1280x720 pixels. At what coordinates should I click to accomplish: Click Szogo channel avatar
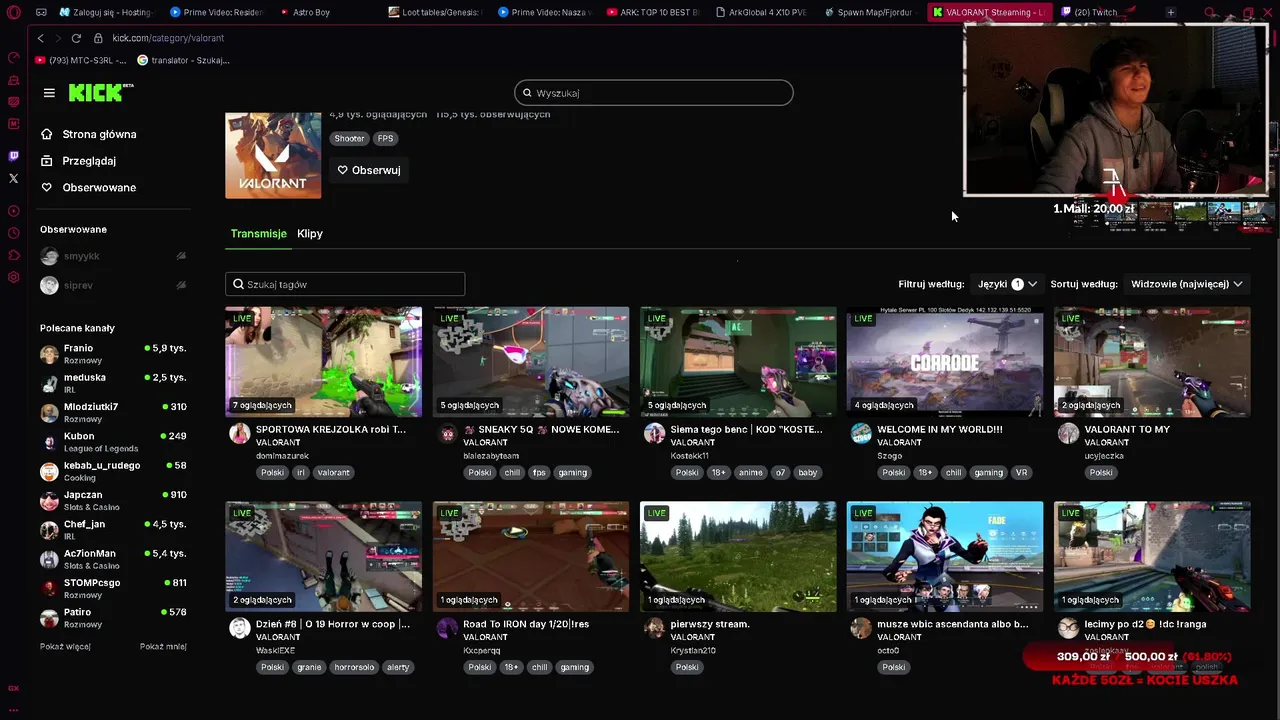point(861,433)
